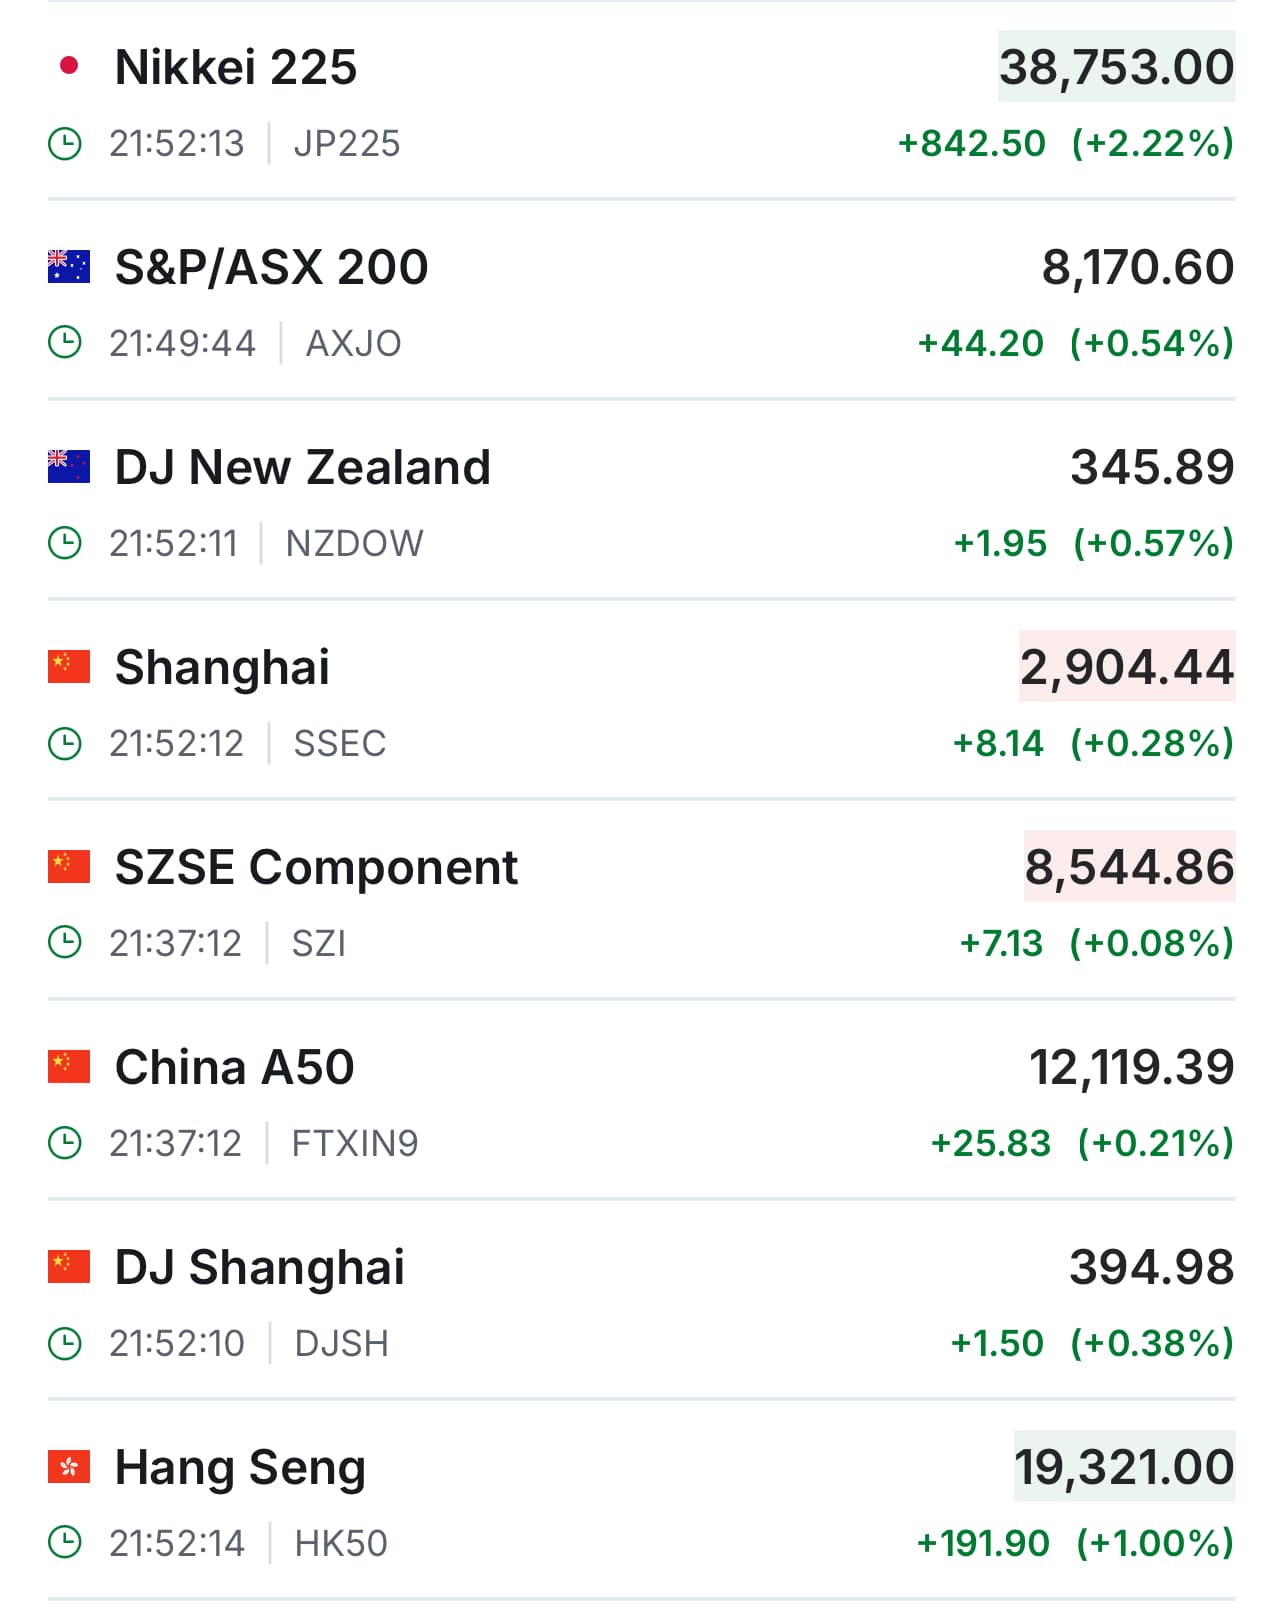Tap the Shanghai price 2,904.44
This screenshot has width=1284, height=1622.
pos(1127,667)
